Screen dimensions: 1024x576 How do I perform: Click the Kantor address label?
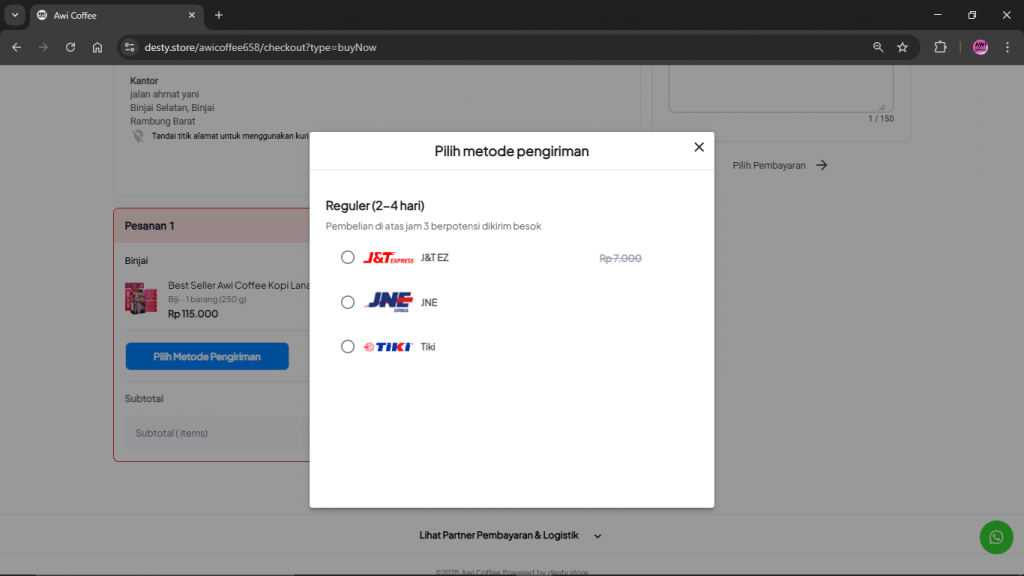(144, 81)
